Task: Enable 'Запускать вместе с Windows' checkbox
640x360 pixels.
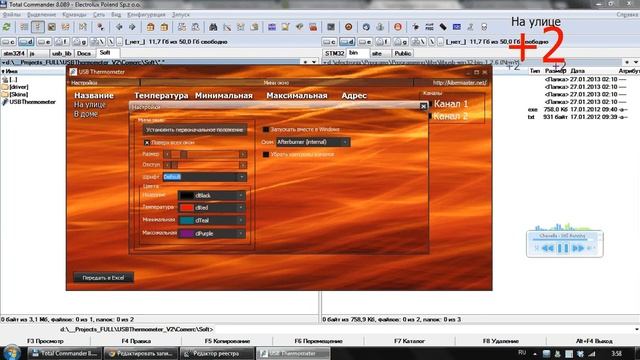Action: coord(266,129)
